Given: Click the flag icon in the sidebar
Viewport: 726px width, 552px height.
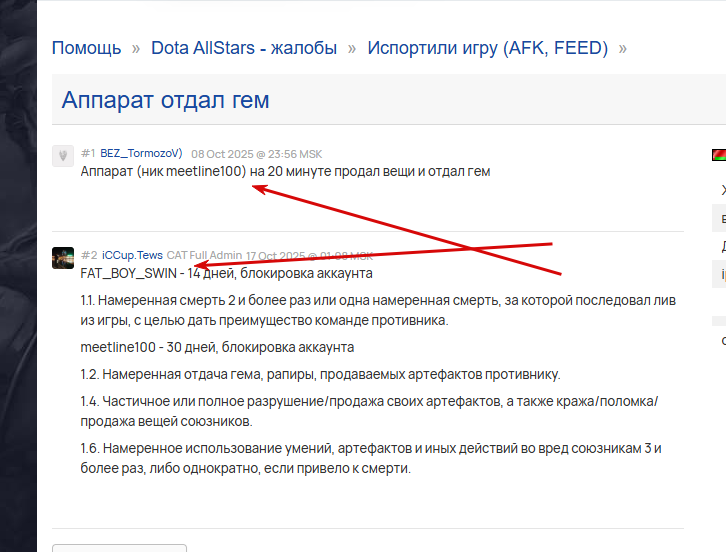Looking at the screenshot, I should click(719, 155).
